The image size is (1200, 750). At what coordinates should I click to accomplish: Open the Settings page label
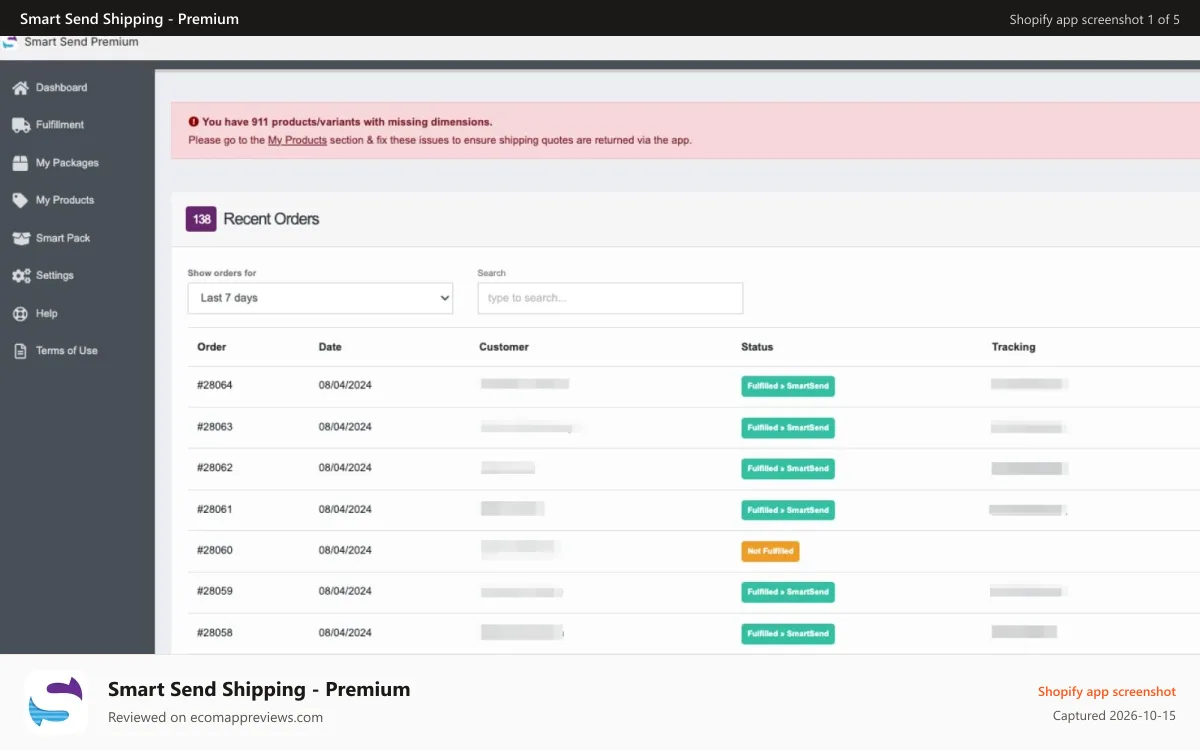pos(55,275)
